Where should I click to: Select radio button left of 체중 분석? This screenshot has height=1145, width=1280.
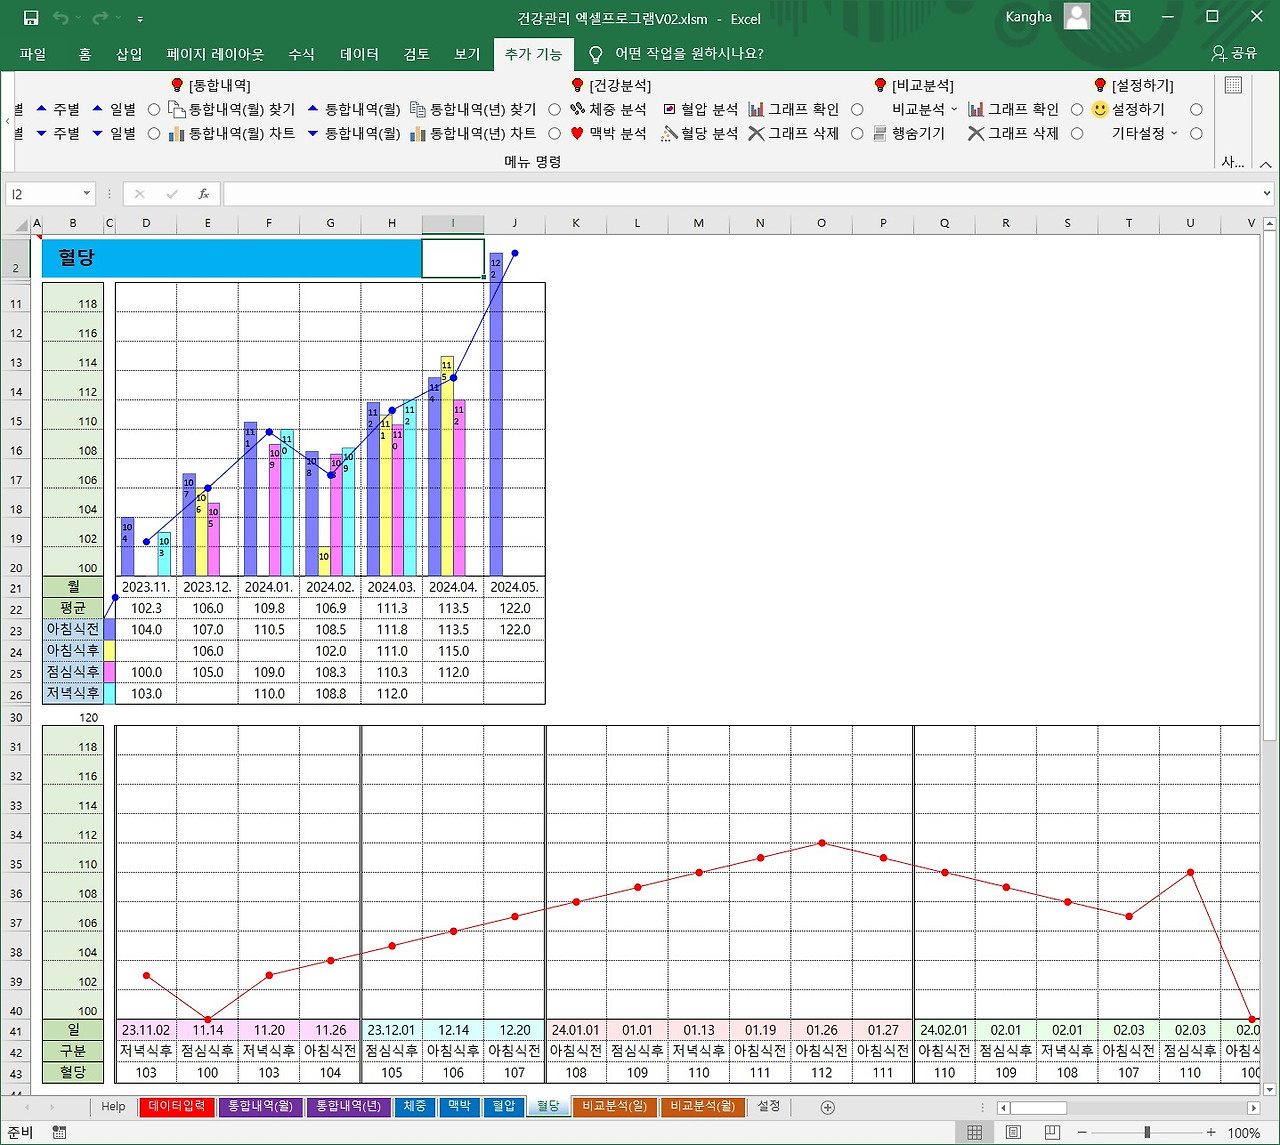click(555, 109)
